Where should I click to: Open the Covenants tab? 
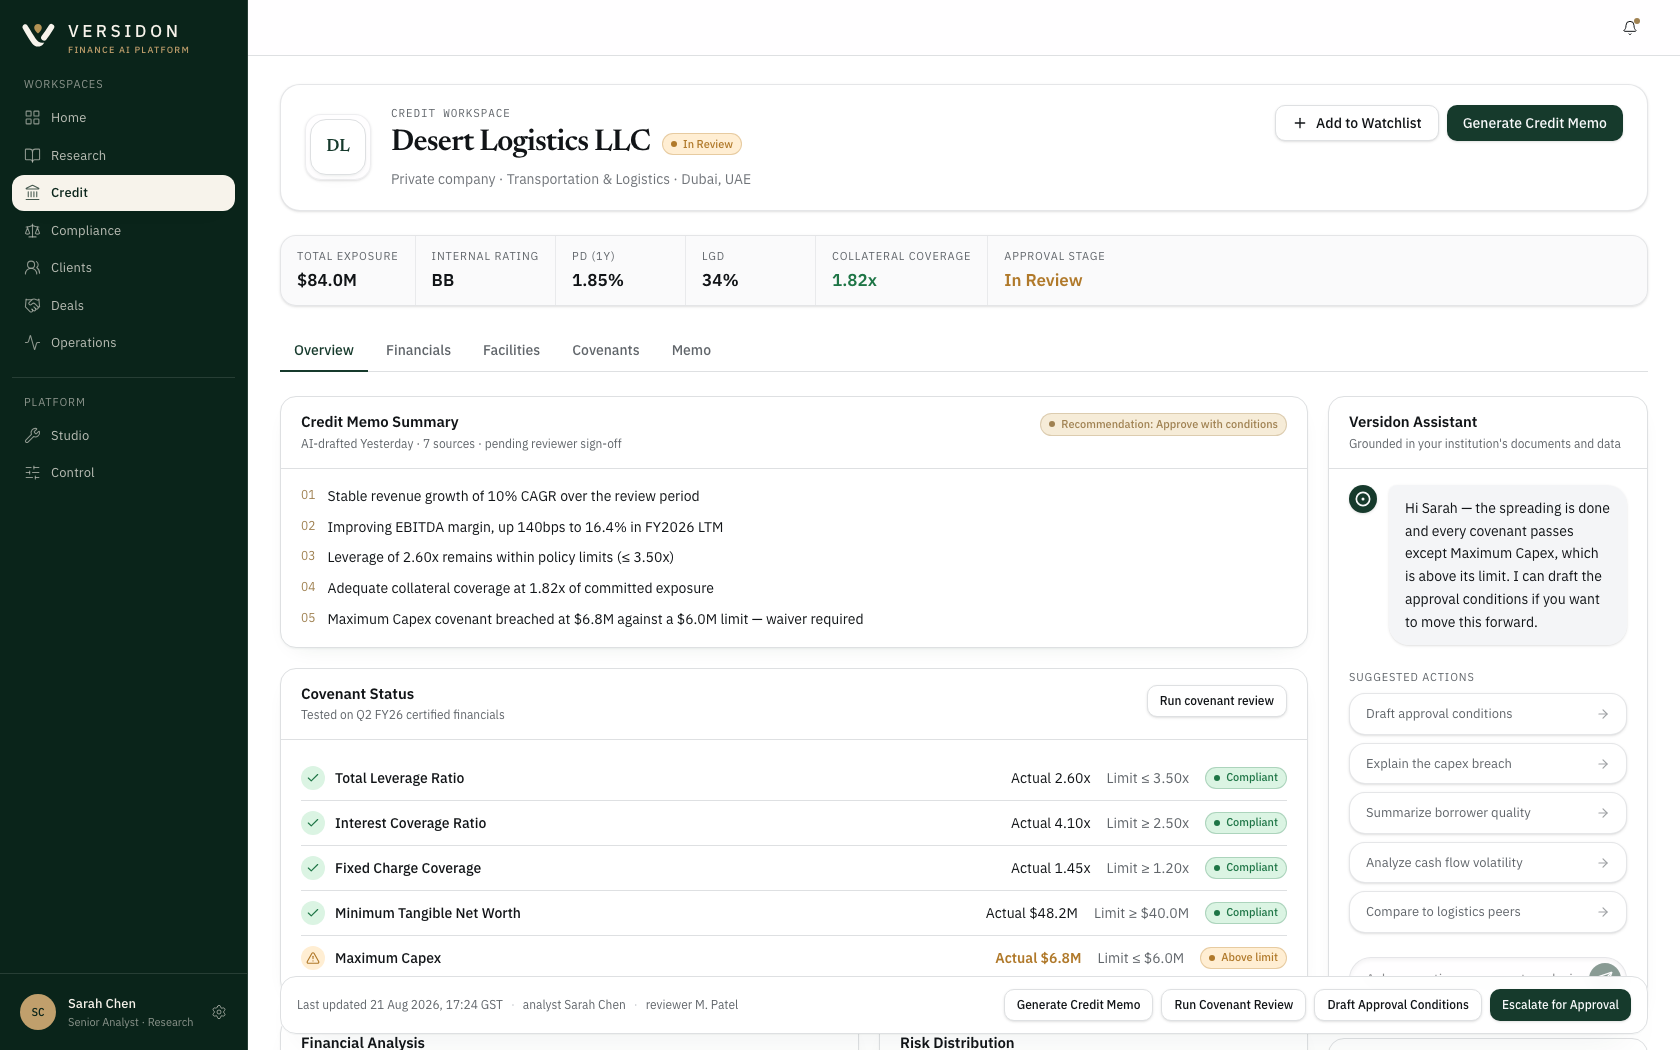coord(606,350)
